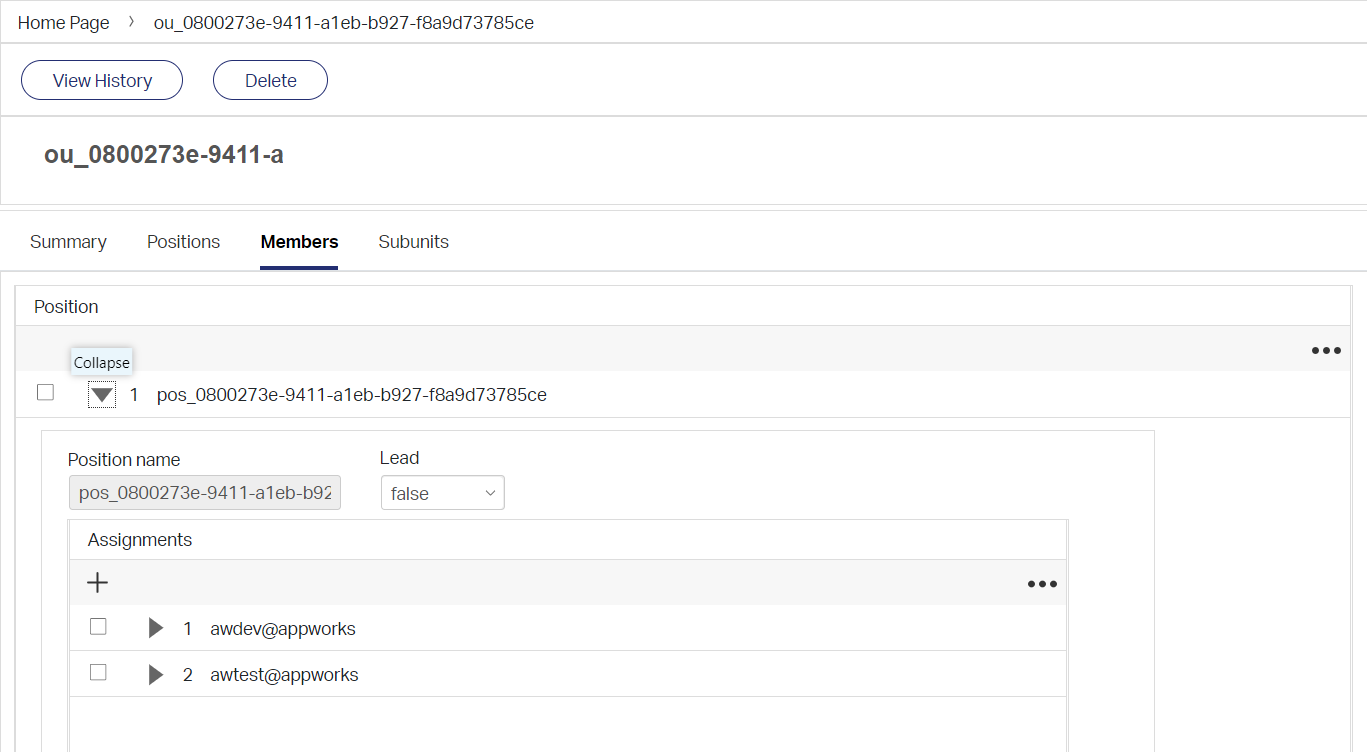Collapse the pos_0800273e position row
Screen dimensions: 1367x752
click(x=102, y=395)
